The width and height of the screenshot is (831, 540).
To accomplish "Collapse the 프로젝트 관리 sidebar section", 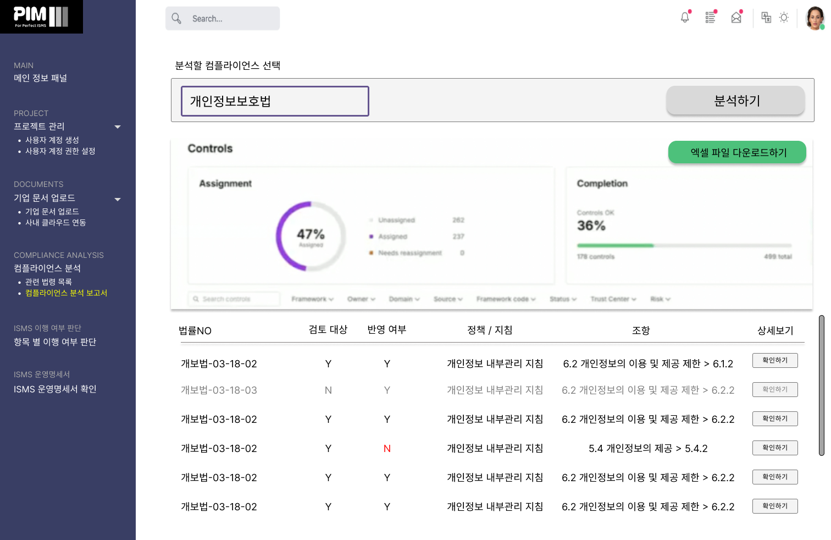I will (x=117, y=127).
